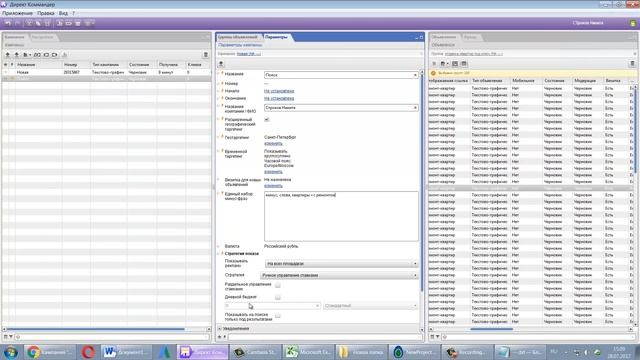Click 'изменить' under Визитка для новых объявлений
Viewport: 640px width, 360px height.
tap(273, 186)
